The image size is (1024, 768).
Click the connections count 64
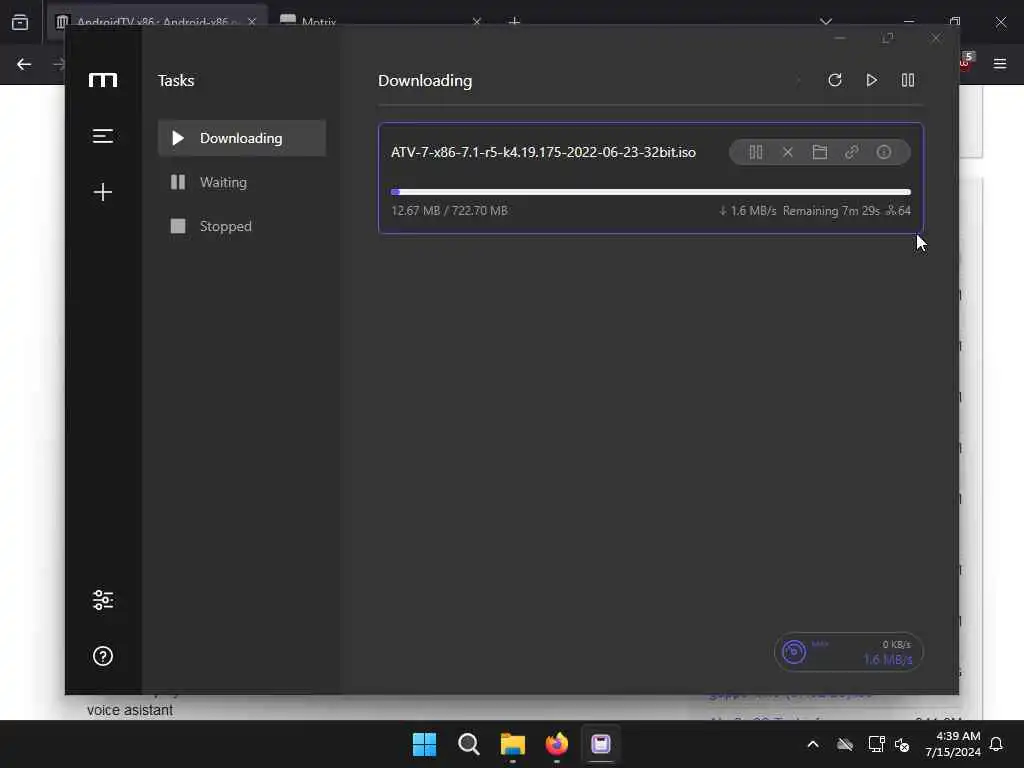coord(898,210)
